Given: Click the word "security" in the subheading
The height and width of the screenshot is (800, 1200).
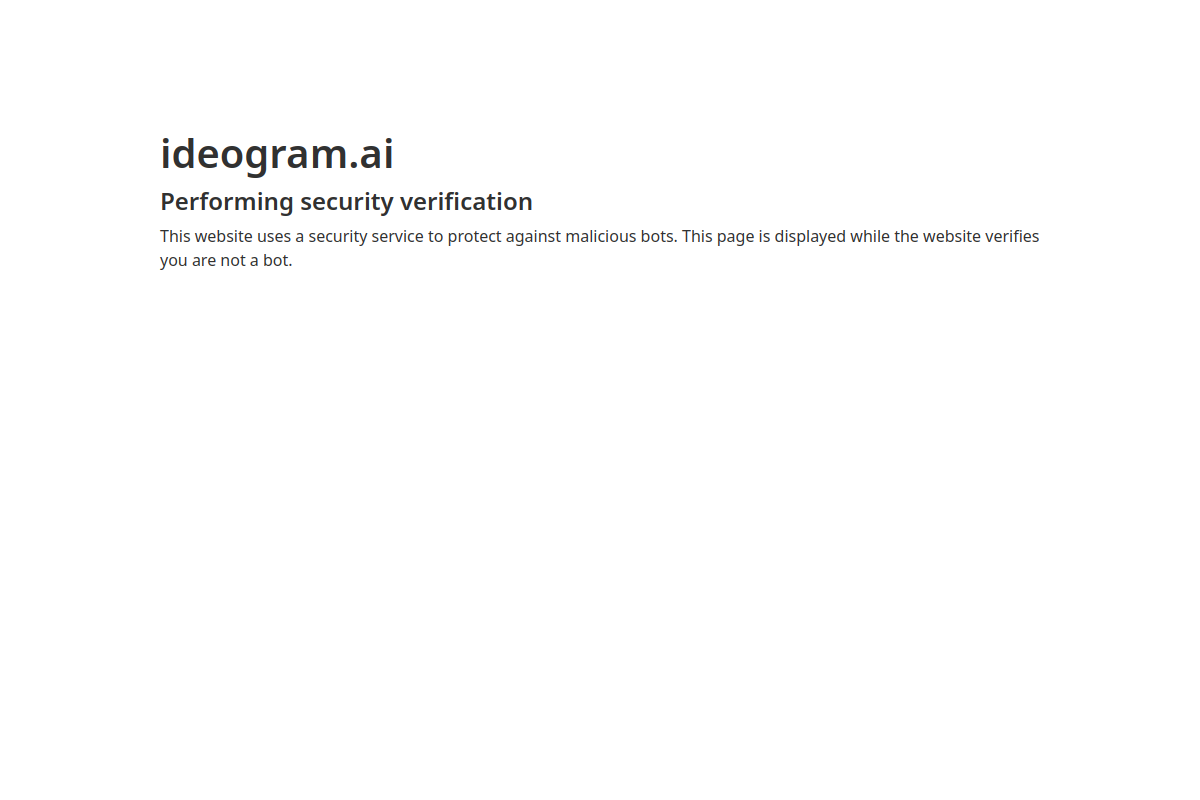Looking at the screenshot, I should (x=347, y=202).
